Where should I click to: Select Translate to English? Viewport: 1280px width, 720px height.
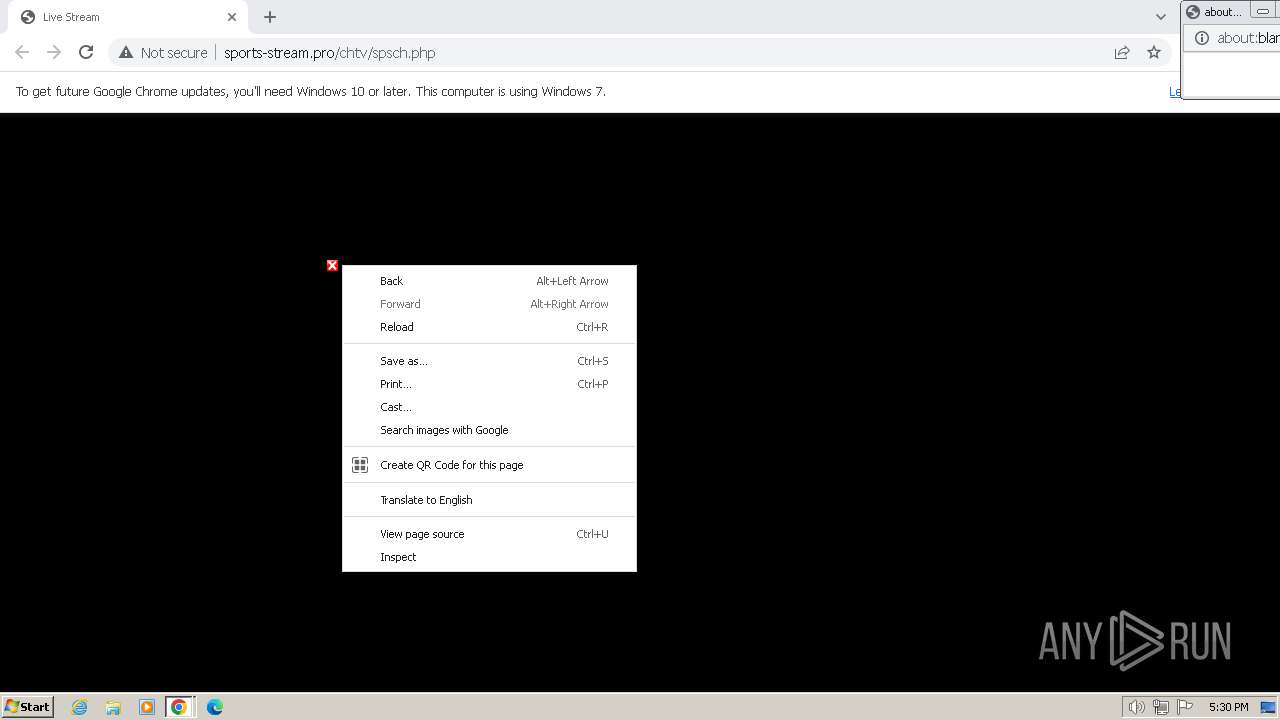[489, 500]
